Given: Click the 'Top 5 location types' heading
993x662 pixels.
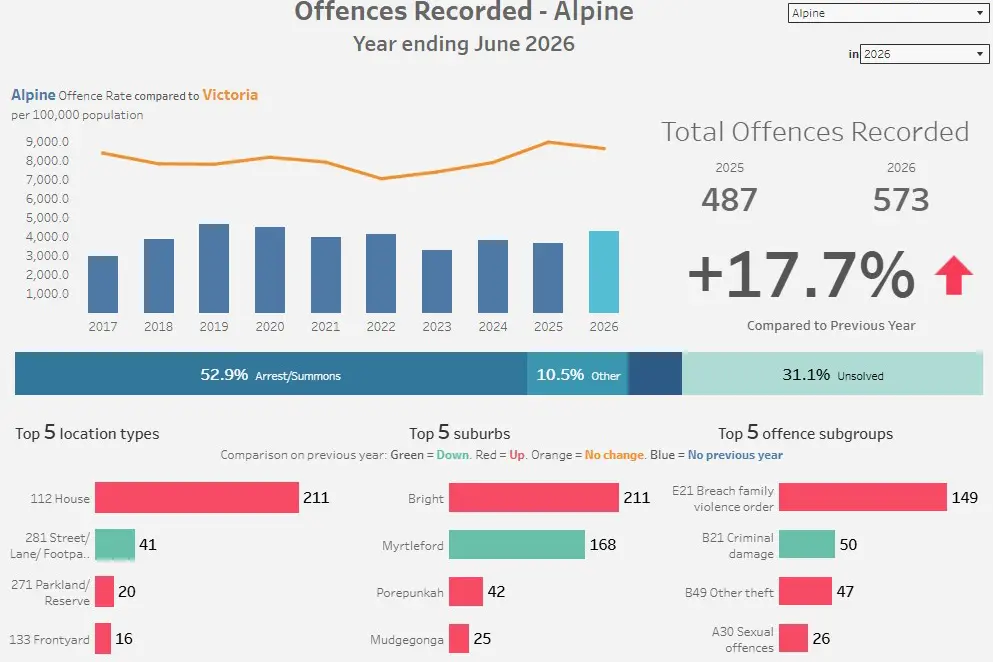Looking at the screenshot, I should [87, 433].
